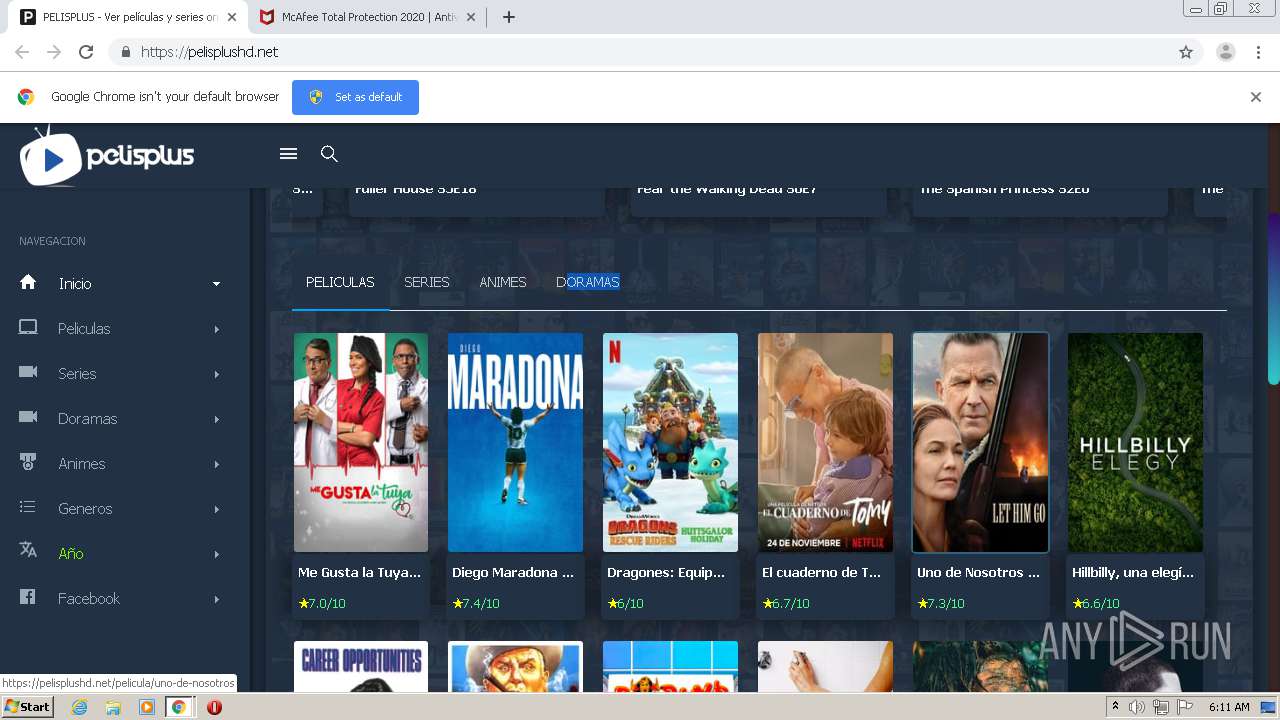The image size is (1280, 720).
Task: Click the Inicio home icon
Action: click(28, 282)
